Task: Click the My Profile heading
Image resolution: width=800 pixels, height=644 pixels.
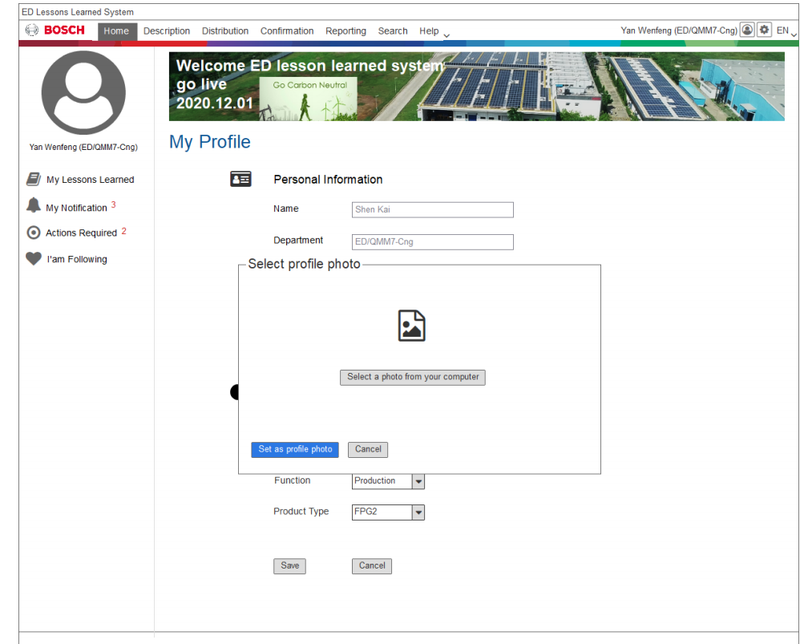Action: pyautogui.click(x=210, y=142)
